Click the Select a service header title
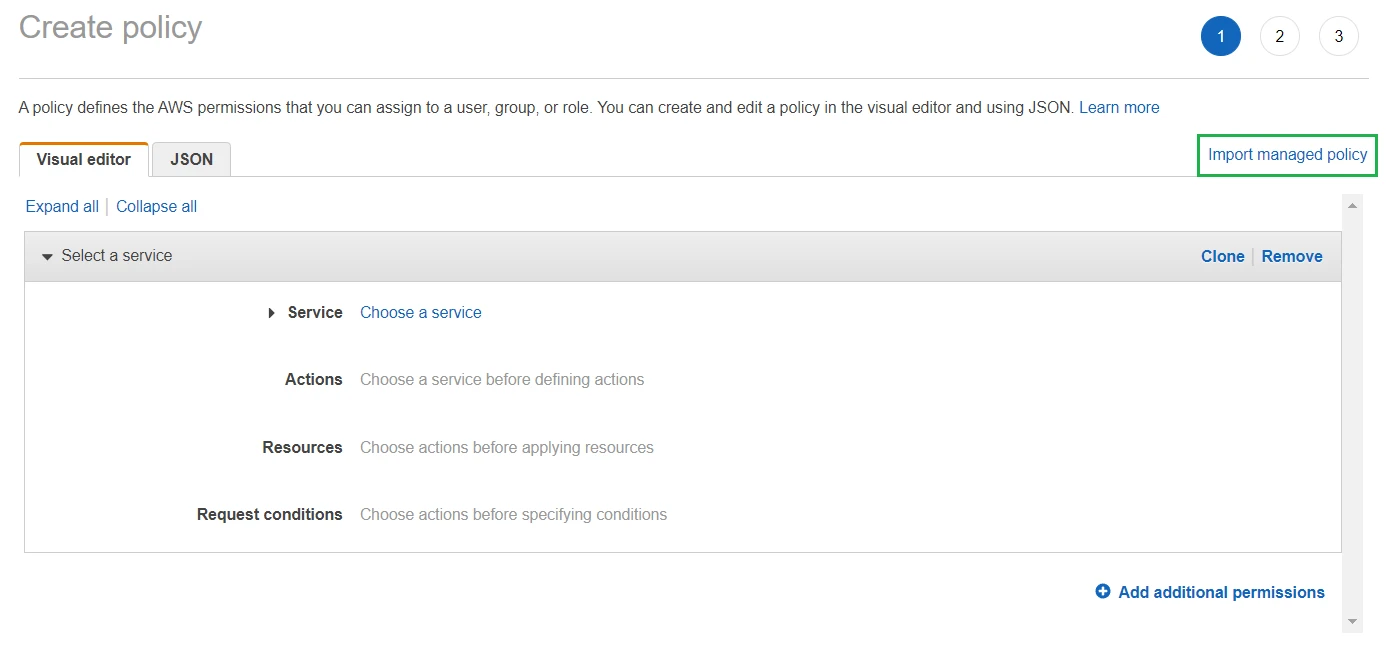 point(117,256)
